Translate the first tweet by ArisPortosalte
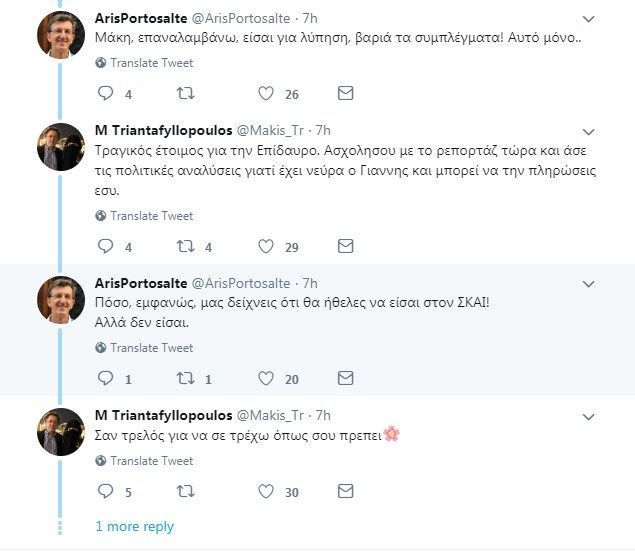Viewport: 635px width, 555px height. click(151, 62)
